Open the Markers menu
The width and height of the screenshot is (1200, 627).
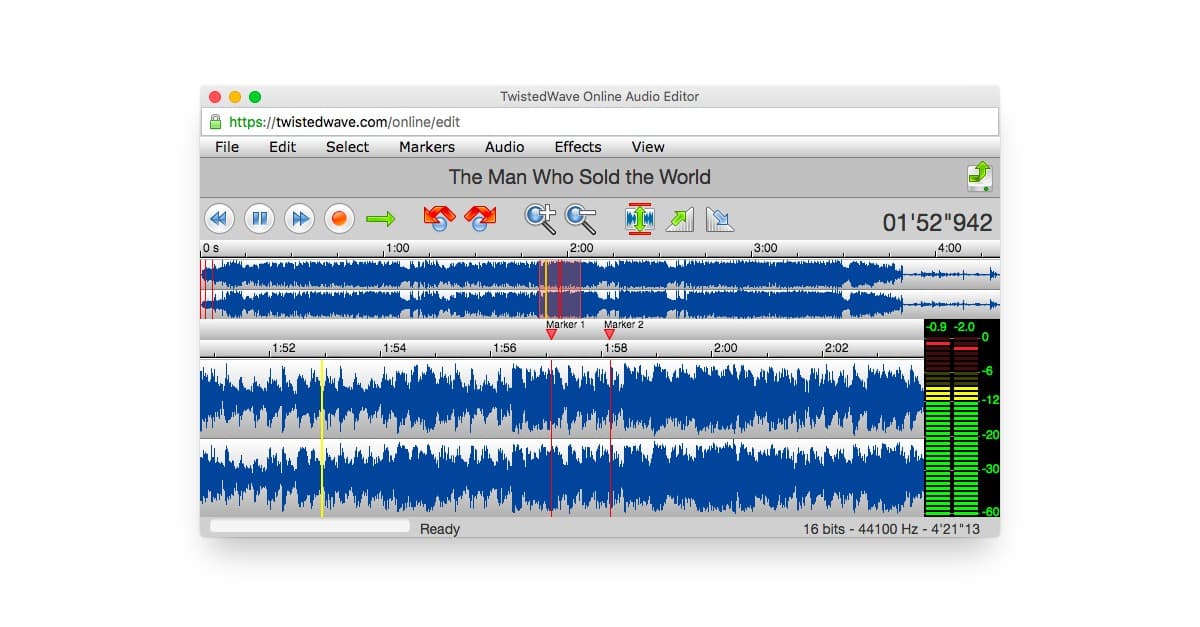427,147
